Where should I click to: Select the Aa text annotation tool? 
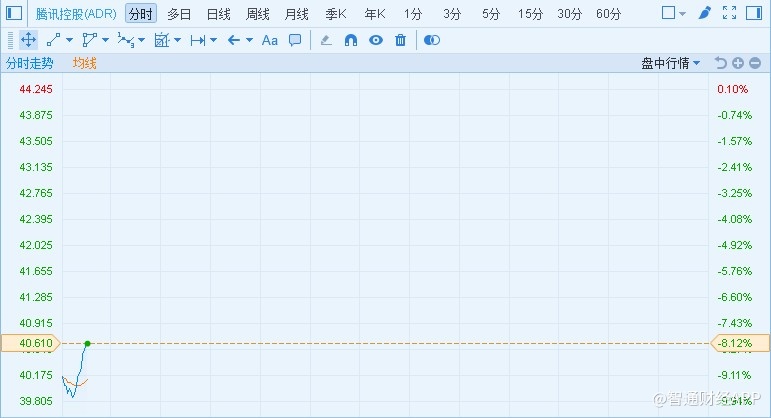(269, 40)
